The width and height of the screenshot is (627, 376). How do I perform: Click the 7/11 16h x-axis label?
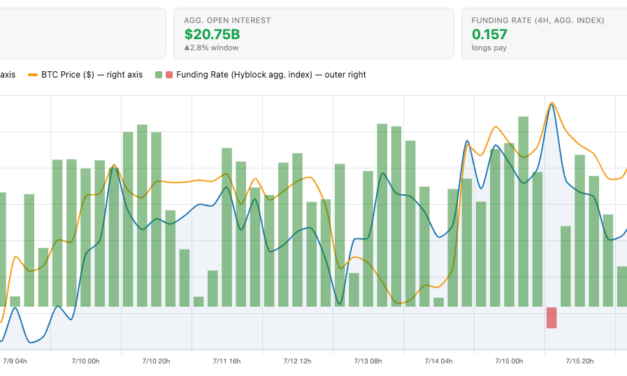[x=227, y=361]
